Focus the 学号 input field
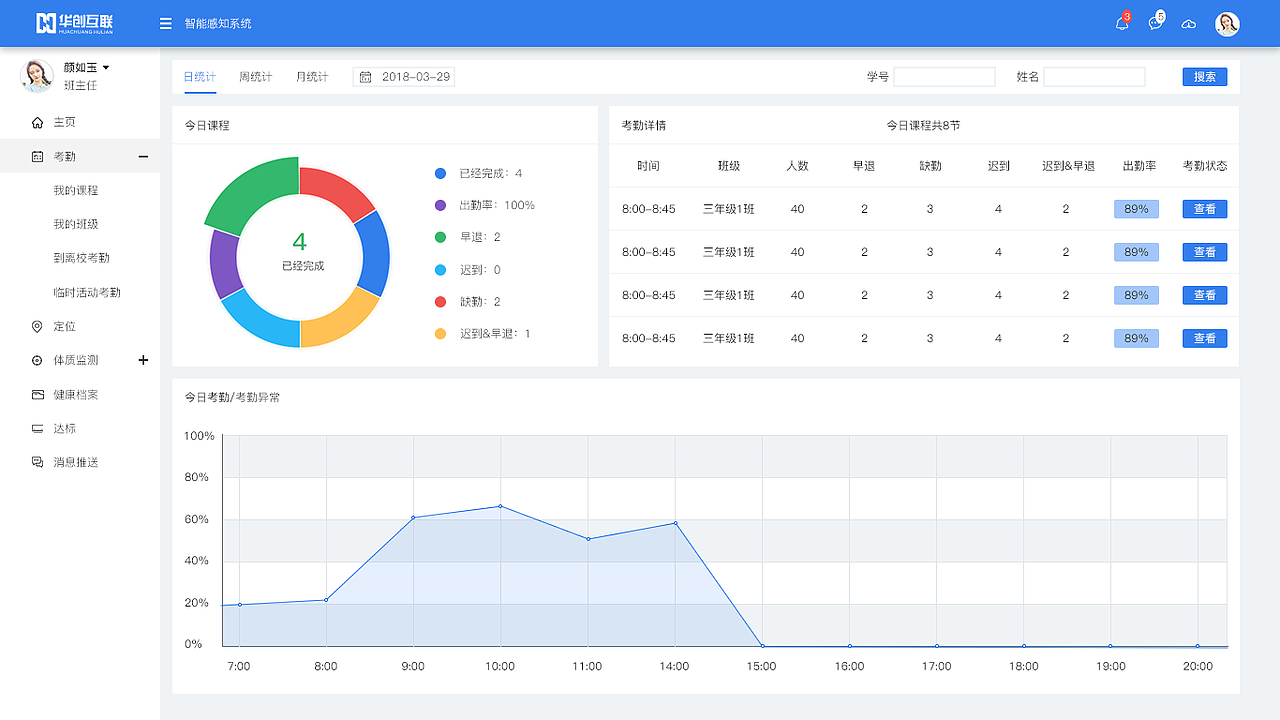Viewport: 1280px width, 720px height. pyautogui.click(x=945, y=77)
